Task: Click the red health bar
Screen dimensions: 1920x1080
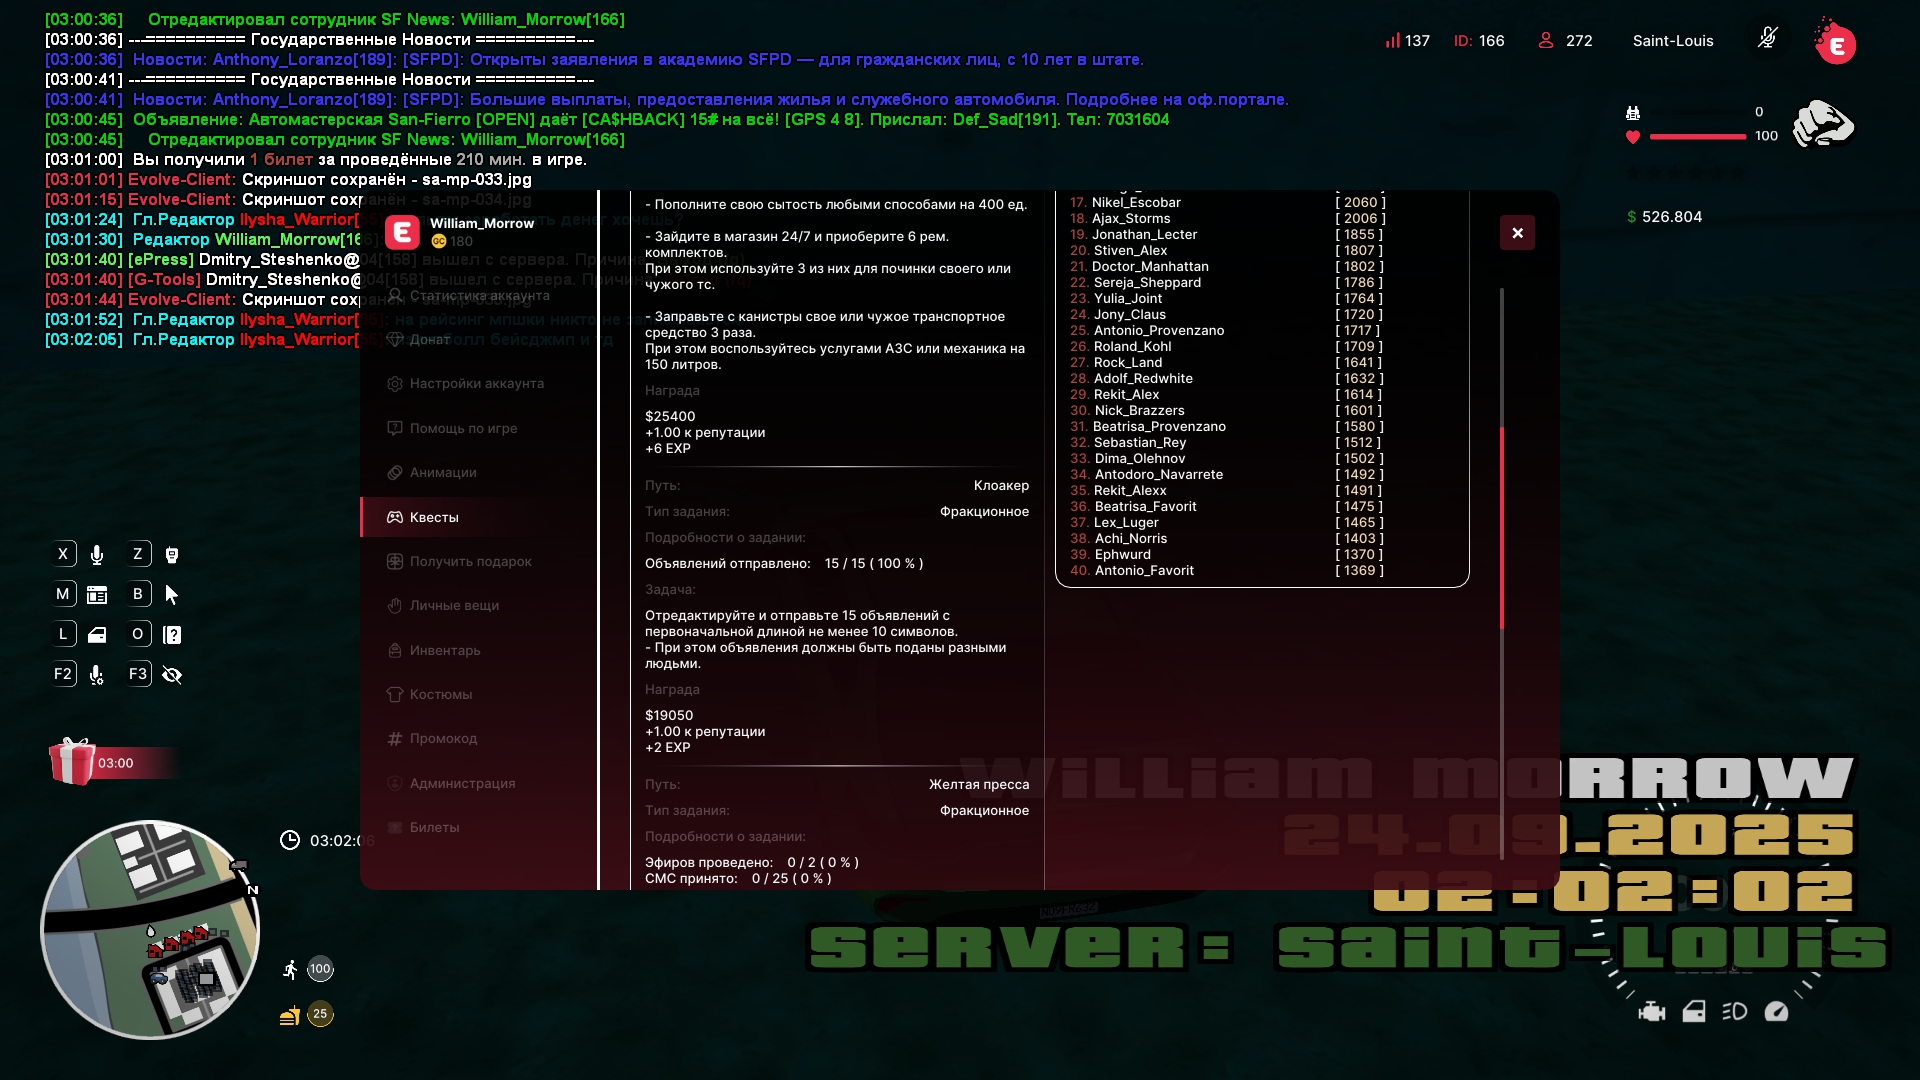Action: (x=1697, y=137)
